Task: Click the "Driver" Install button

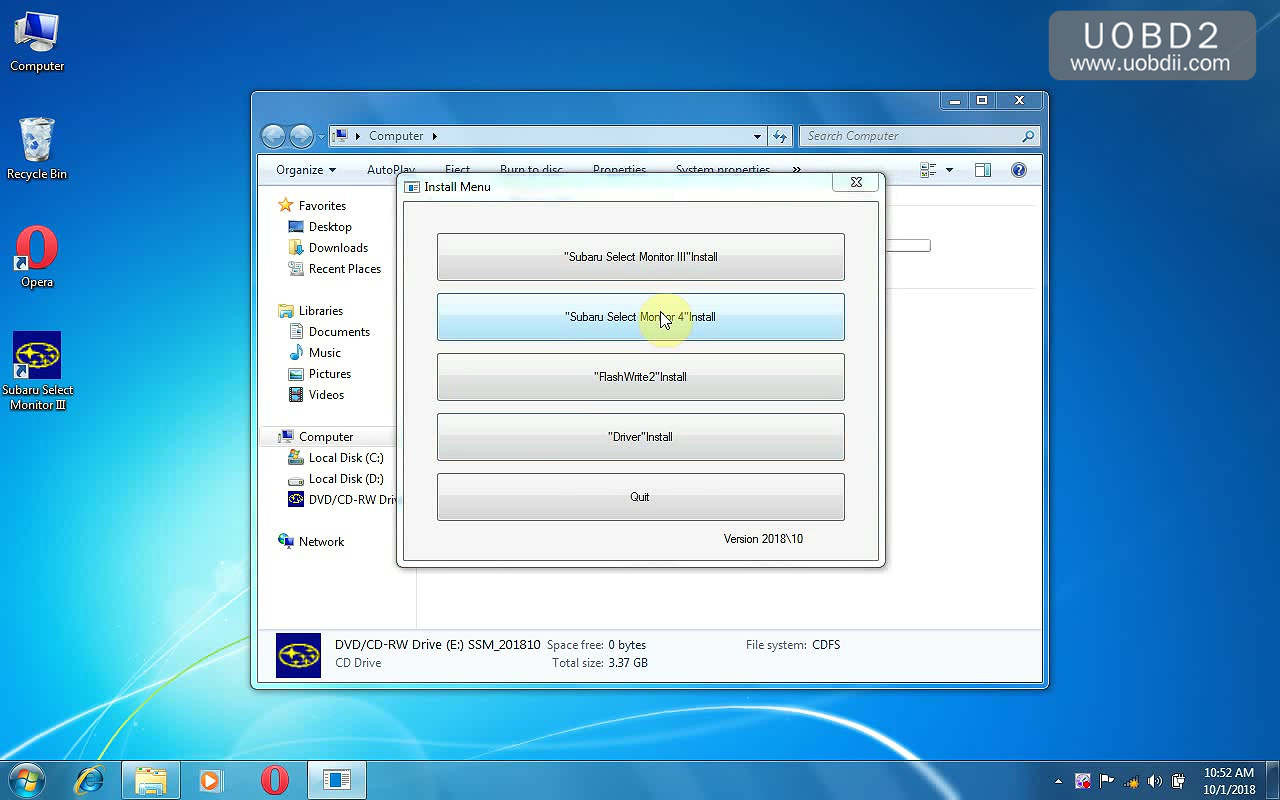Action: 640,437
